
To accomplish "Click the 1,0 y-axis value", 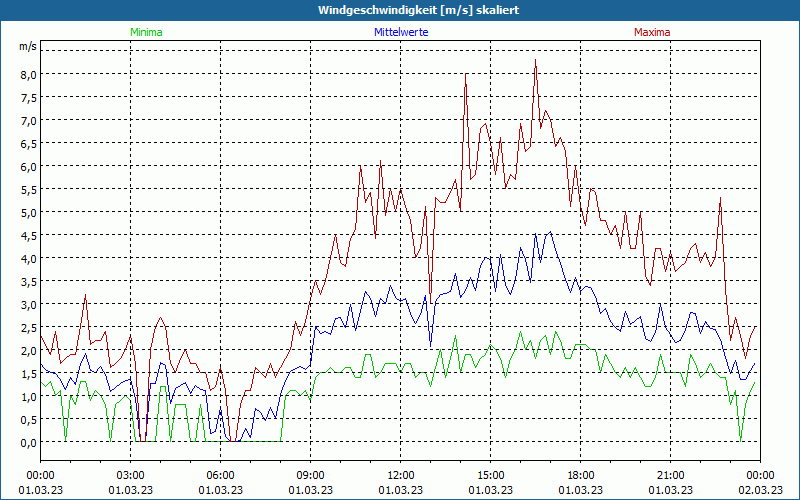I will [29, 396].
